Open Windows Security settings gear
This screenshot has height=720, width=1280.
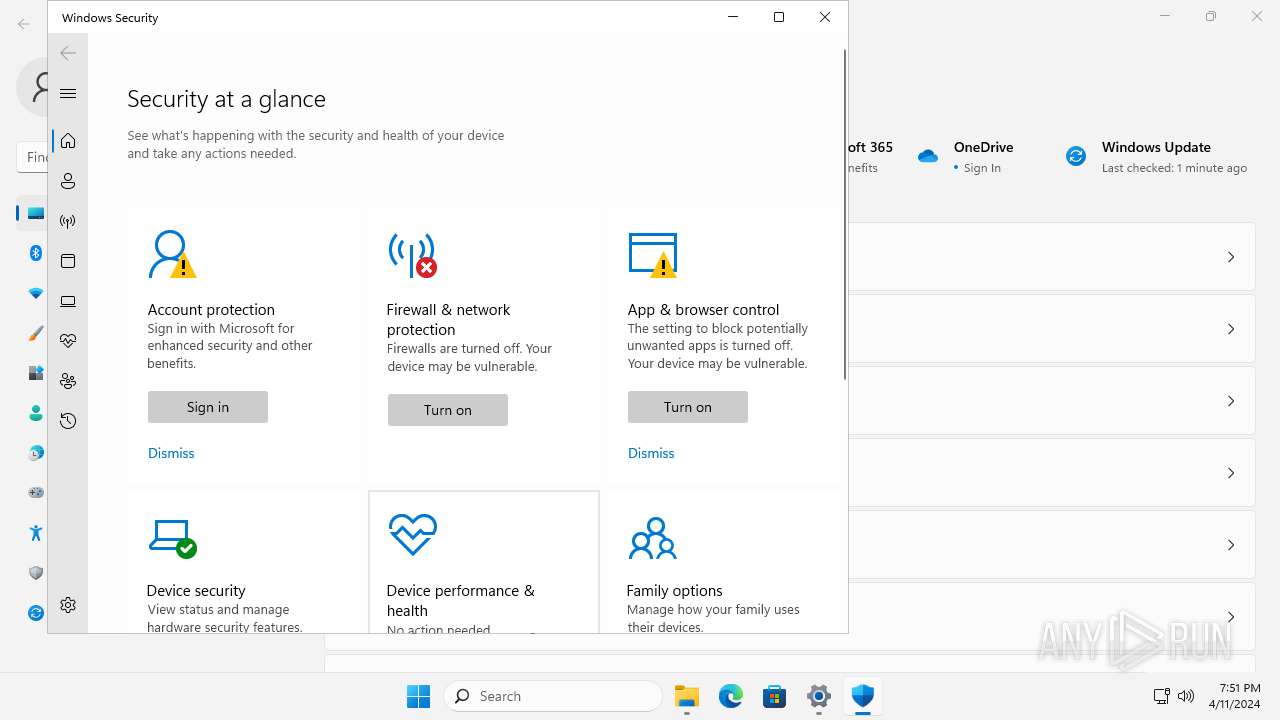(x=68, y=605)
